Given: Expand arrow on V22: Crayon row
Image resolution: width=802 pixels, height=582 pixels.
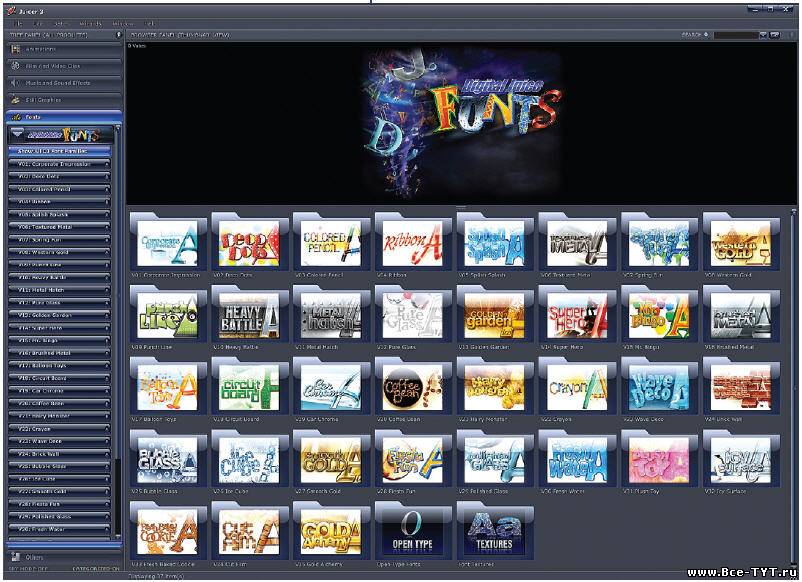Looking at the screenshot, I should (106, 429).
